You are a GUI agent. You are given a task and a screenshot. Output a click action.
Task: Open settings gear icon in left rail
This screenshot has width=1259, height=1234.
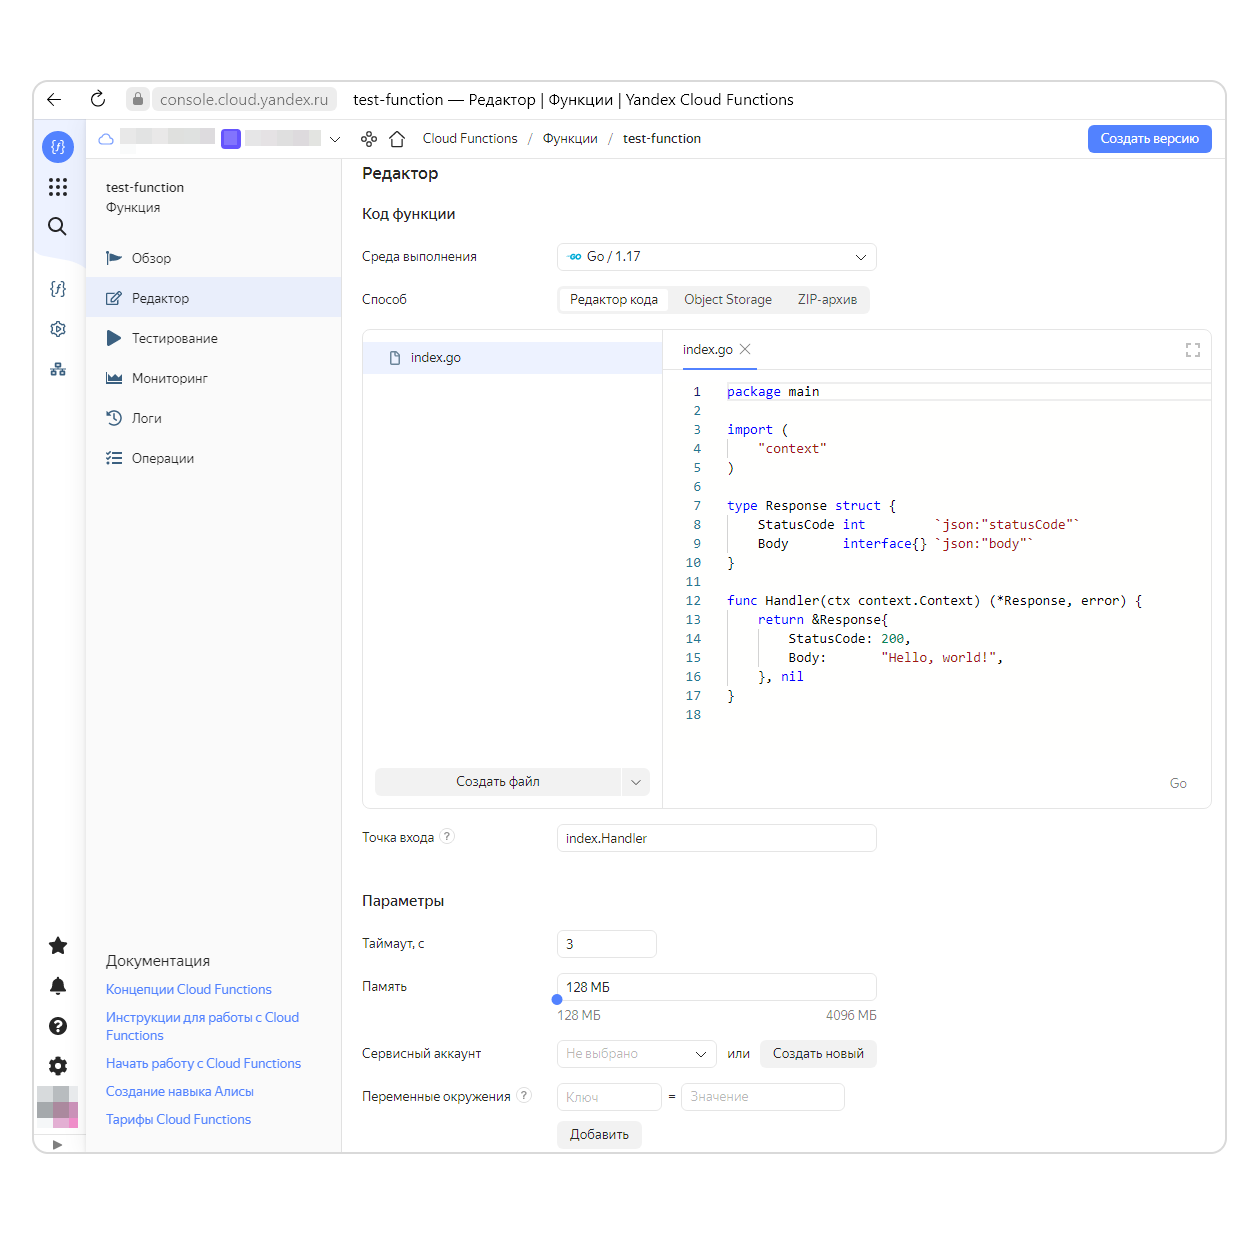click(58, 1066)
